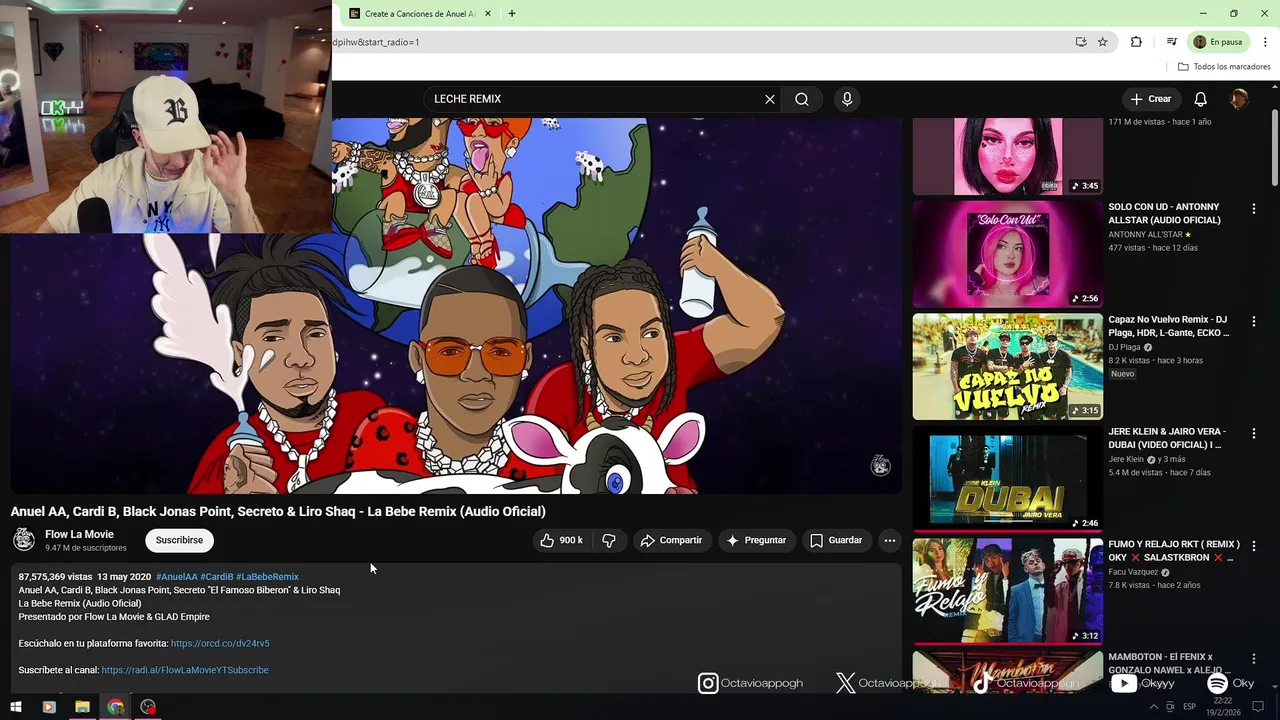The width and height of the screenshot is (1280, 720).
Task: Open OBS Studio from taskbar
Action: (x=148, y=707)
